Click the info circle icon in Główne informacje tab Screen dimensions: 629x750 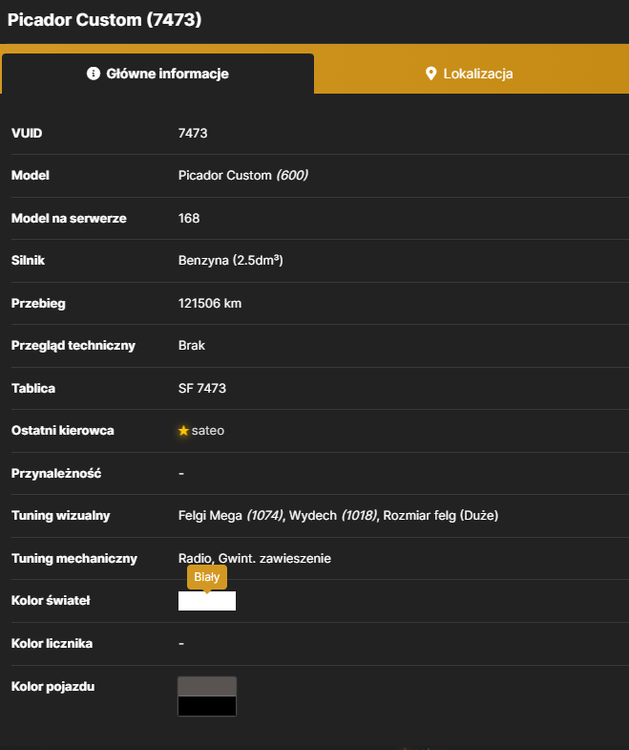[93, 73]
